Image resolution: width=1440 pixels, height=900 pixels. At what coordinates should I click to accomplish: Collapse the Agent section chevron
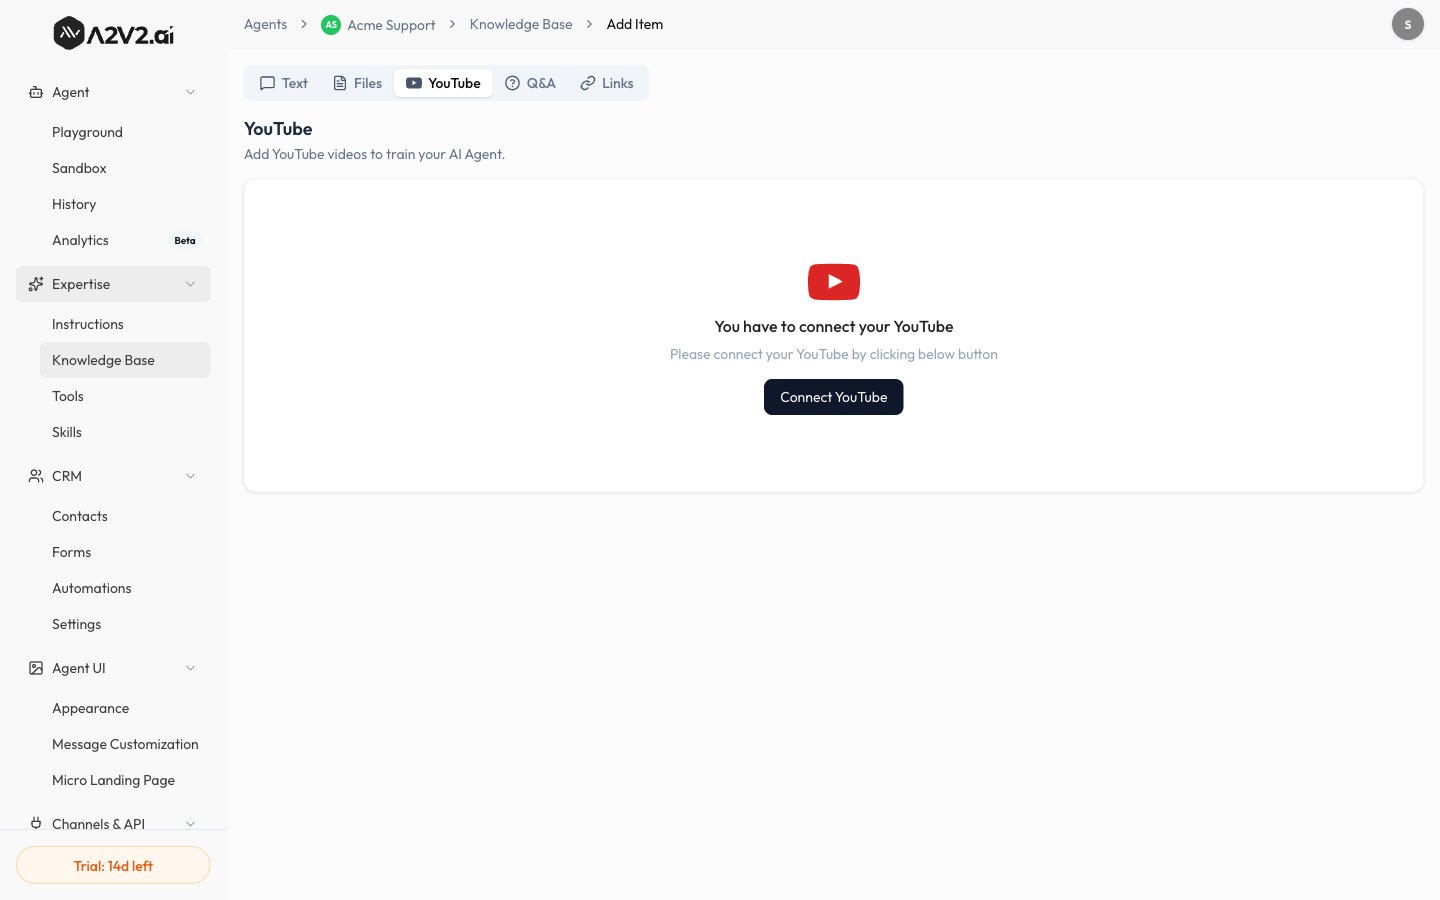[190, 92]
